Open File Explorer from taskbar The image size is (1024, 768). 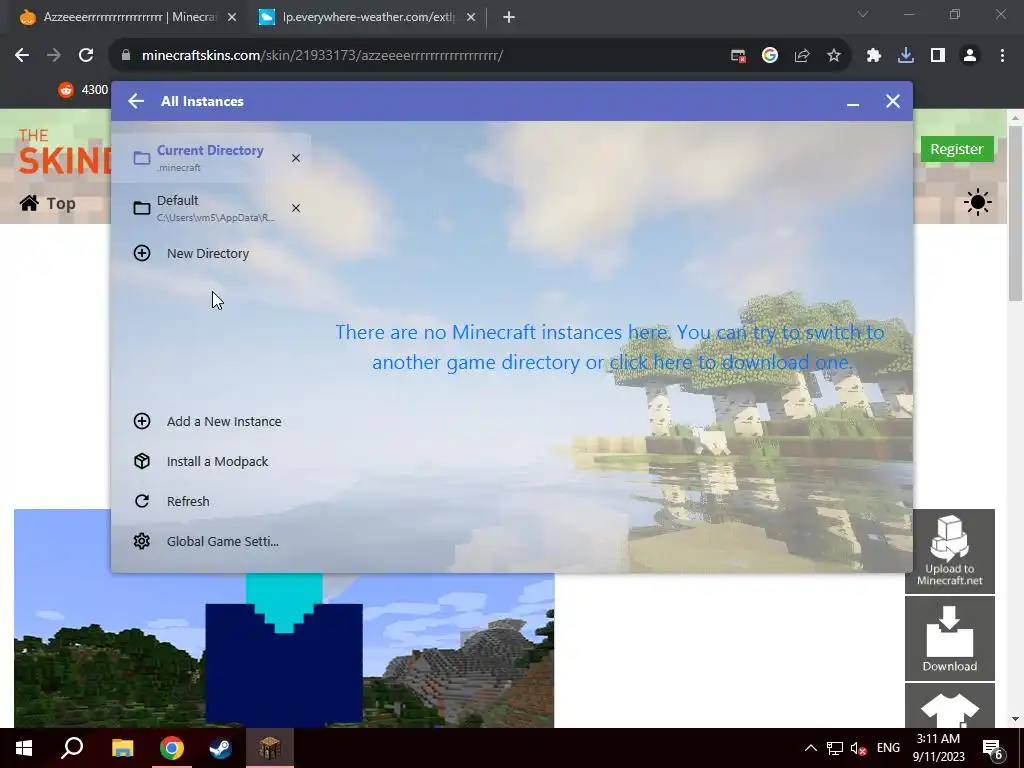click(122, 748)
